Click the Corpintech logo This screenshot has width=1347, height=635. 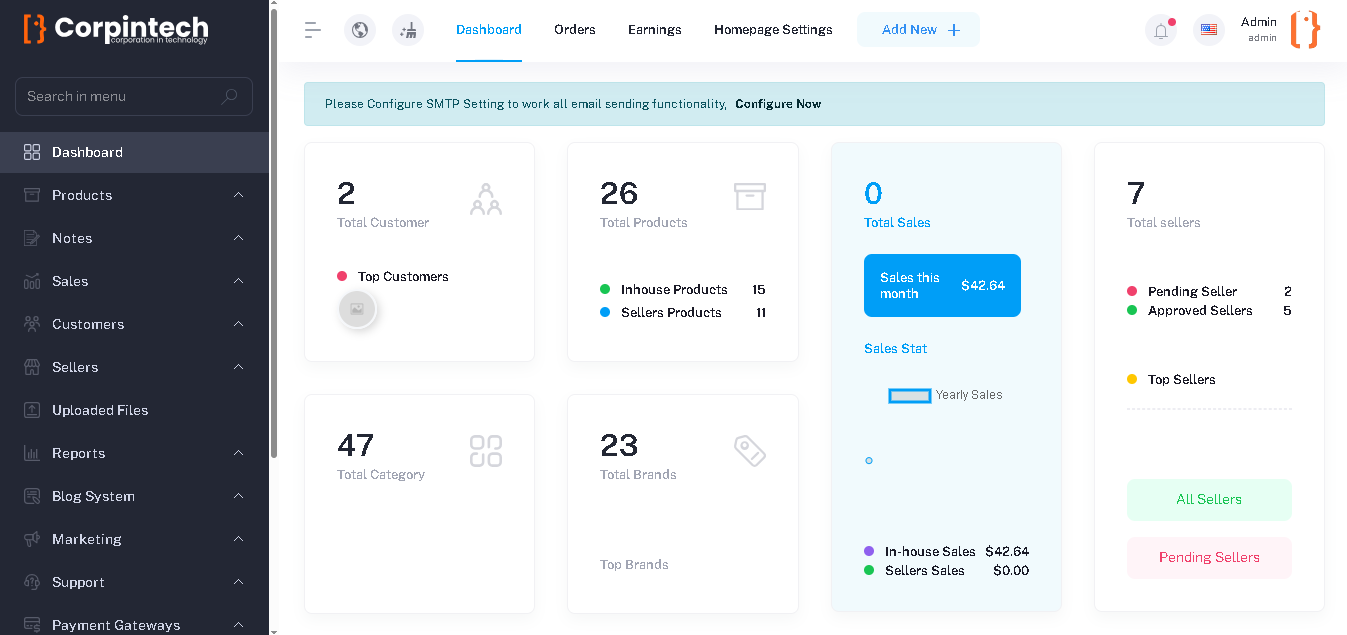pyautogui.click(x=116, y=28)
